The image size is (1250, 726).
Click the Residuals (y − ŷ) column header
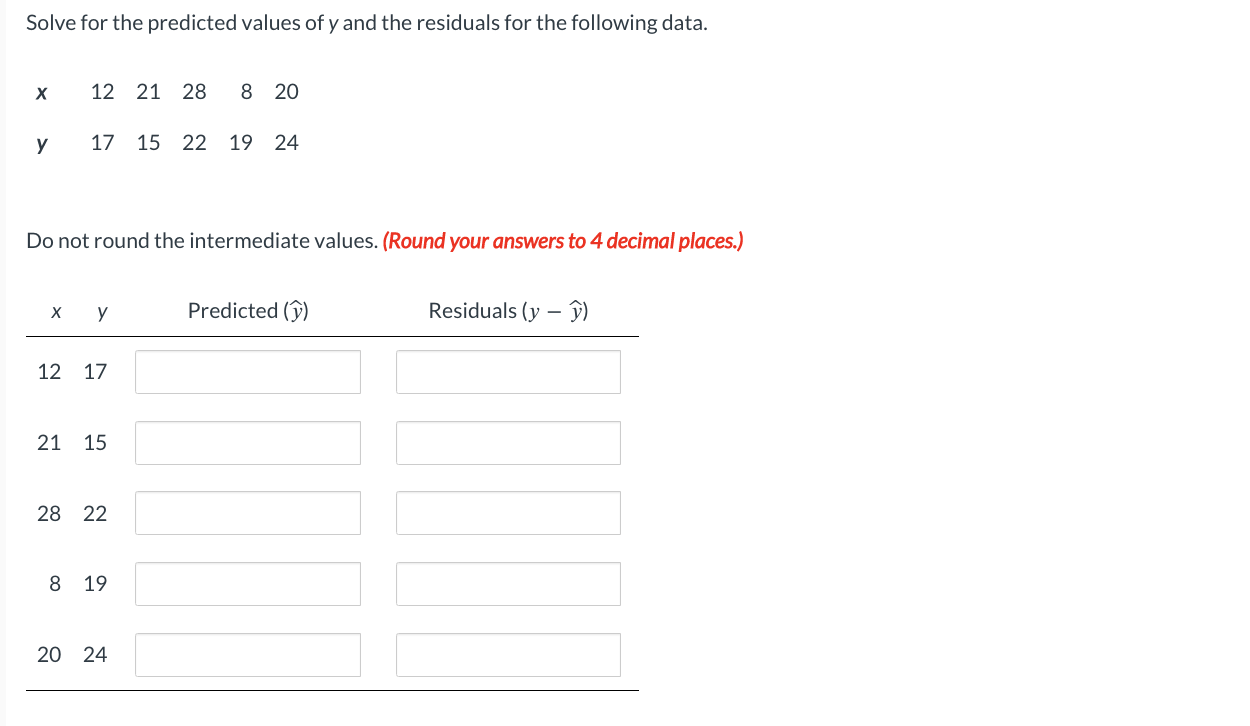click(x=508, y=310)
